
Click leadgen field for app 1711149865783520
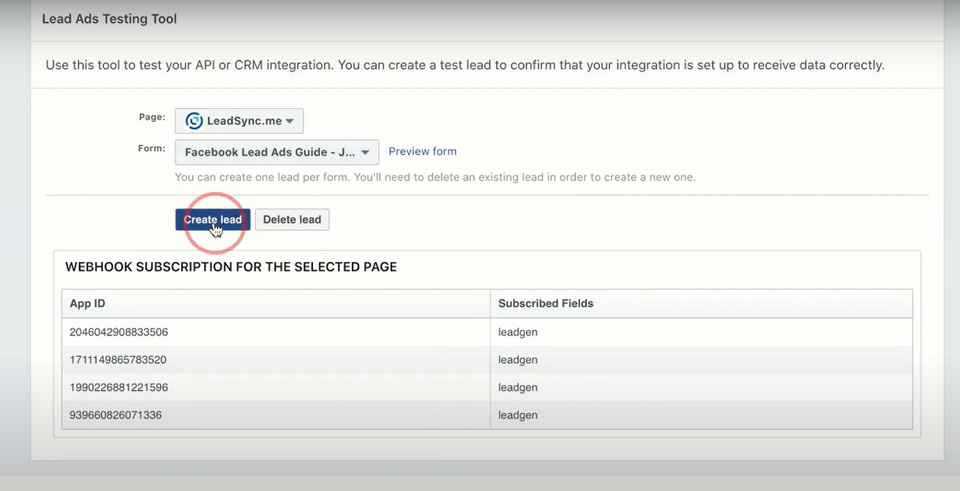point(518,359)
